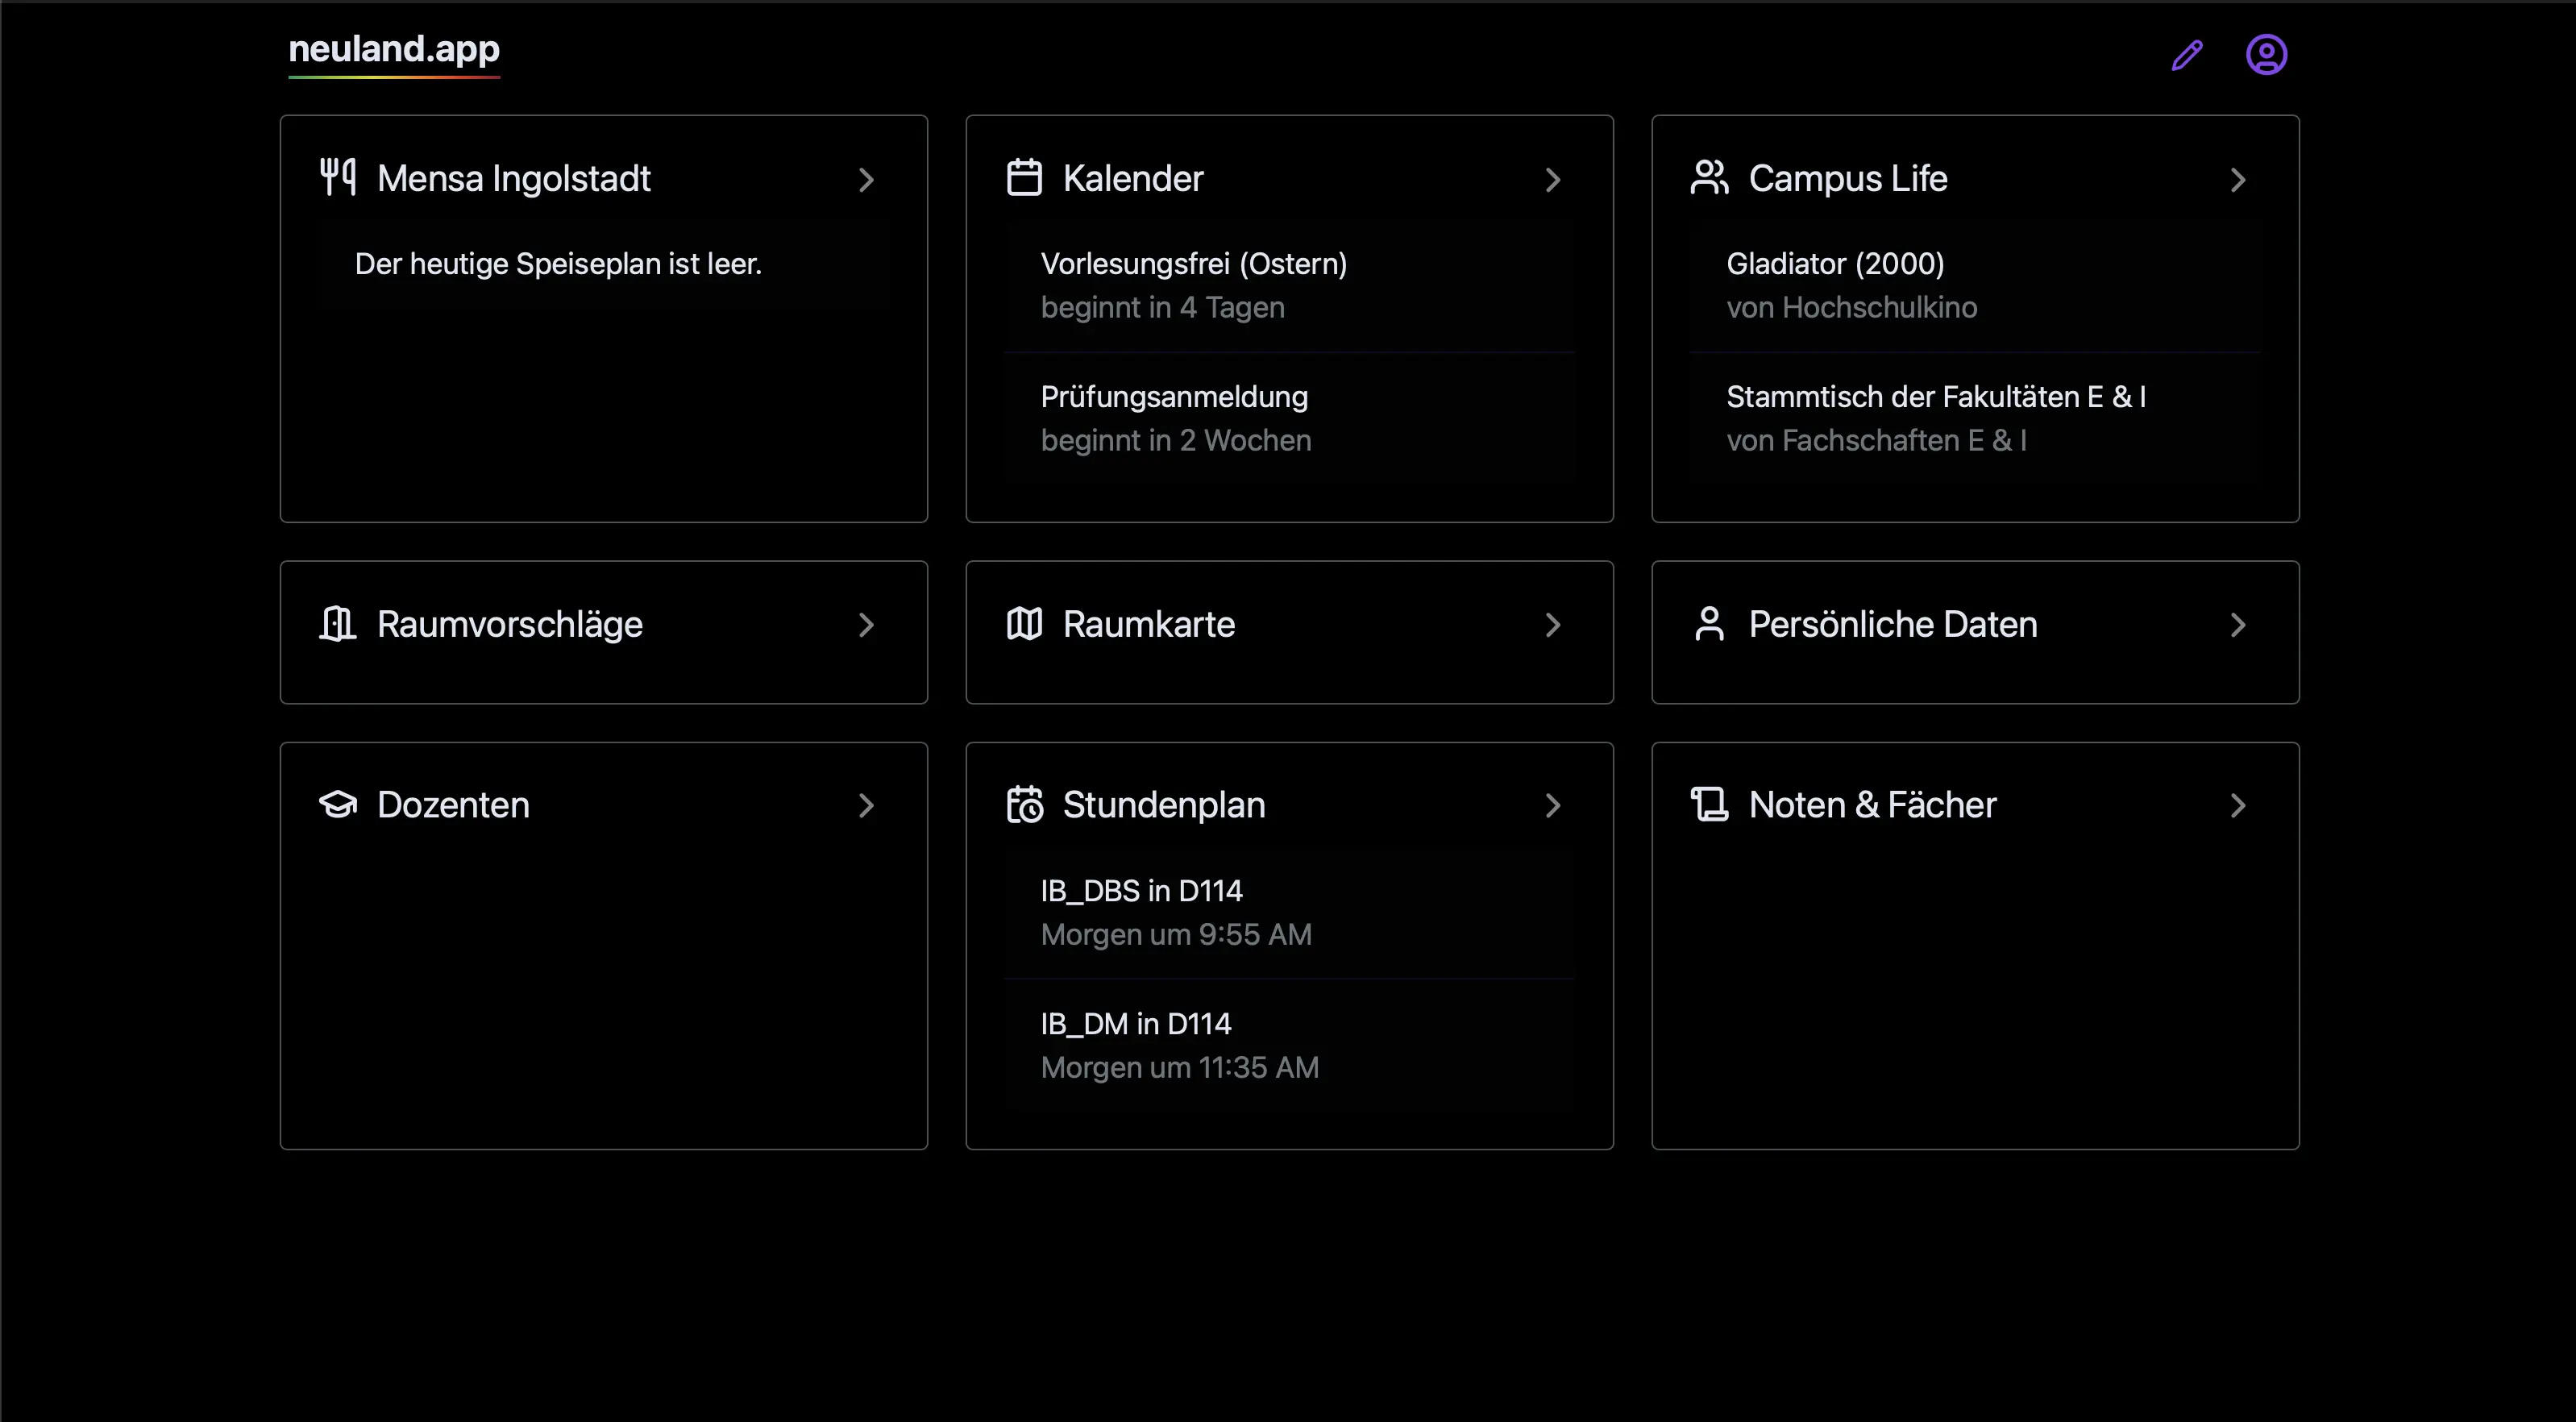Click the calendar icon beside Kalender
Image resolution: width=2576 pixels, height=1422 pixels.
pyautogui.click(x=1023, y=178)
